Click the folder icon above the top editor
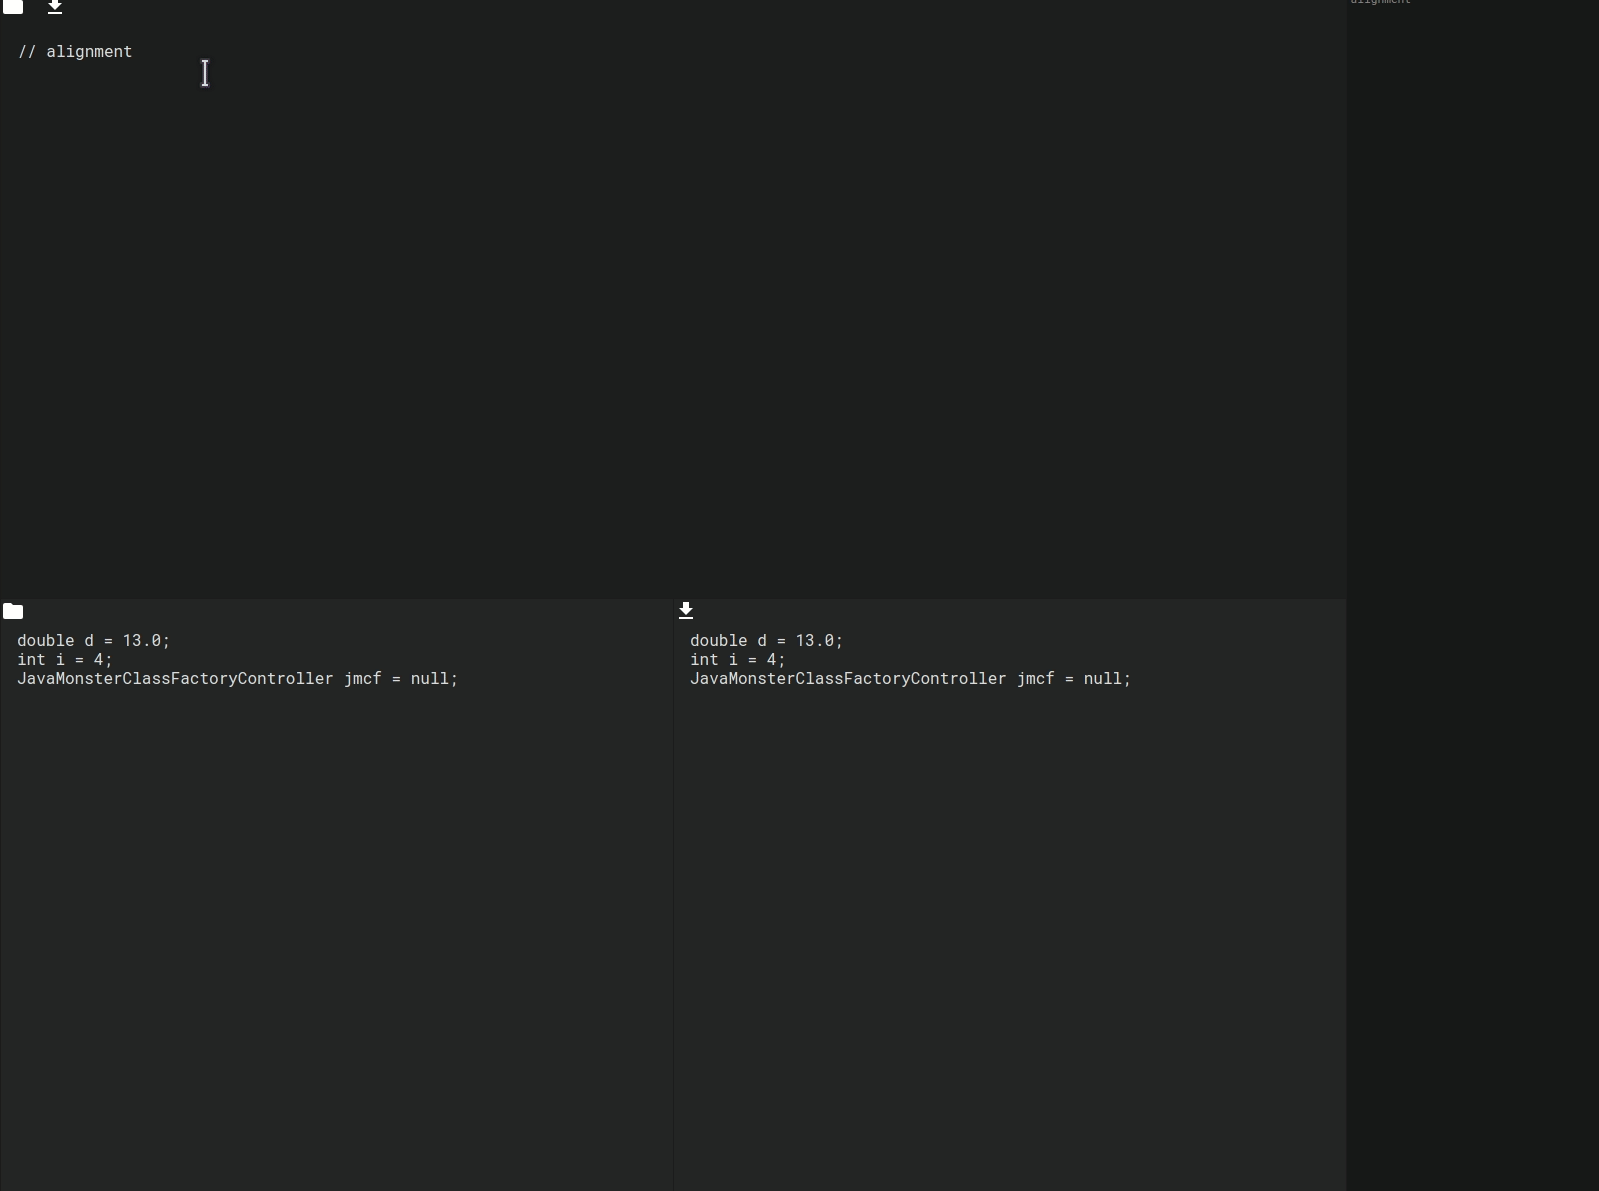Viewport: 1599px width, 1191px height. click(13, 6)
